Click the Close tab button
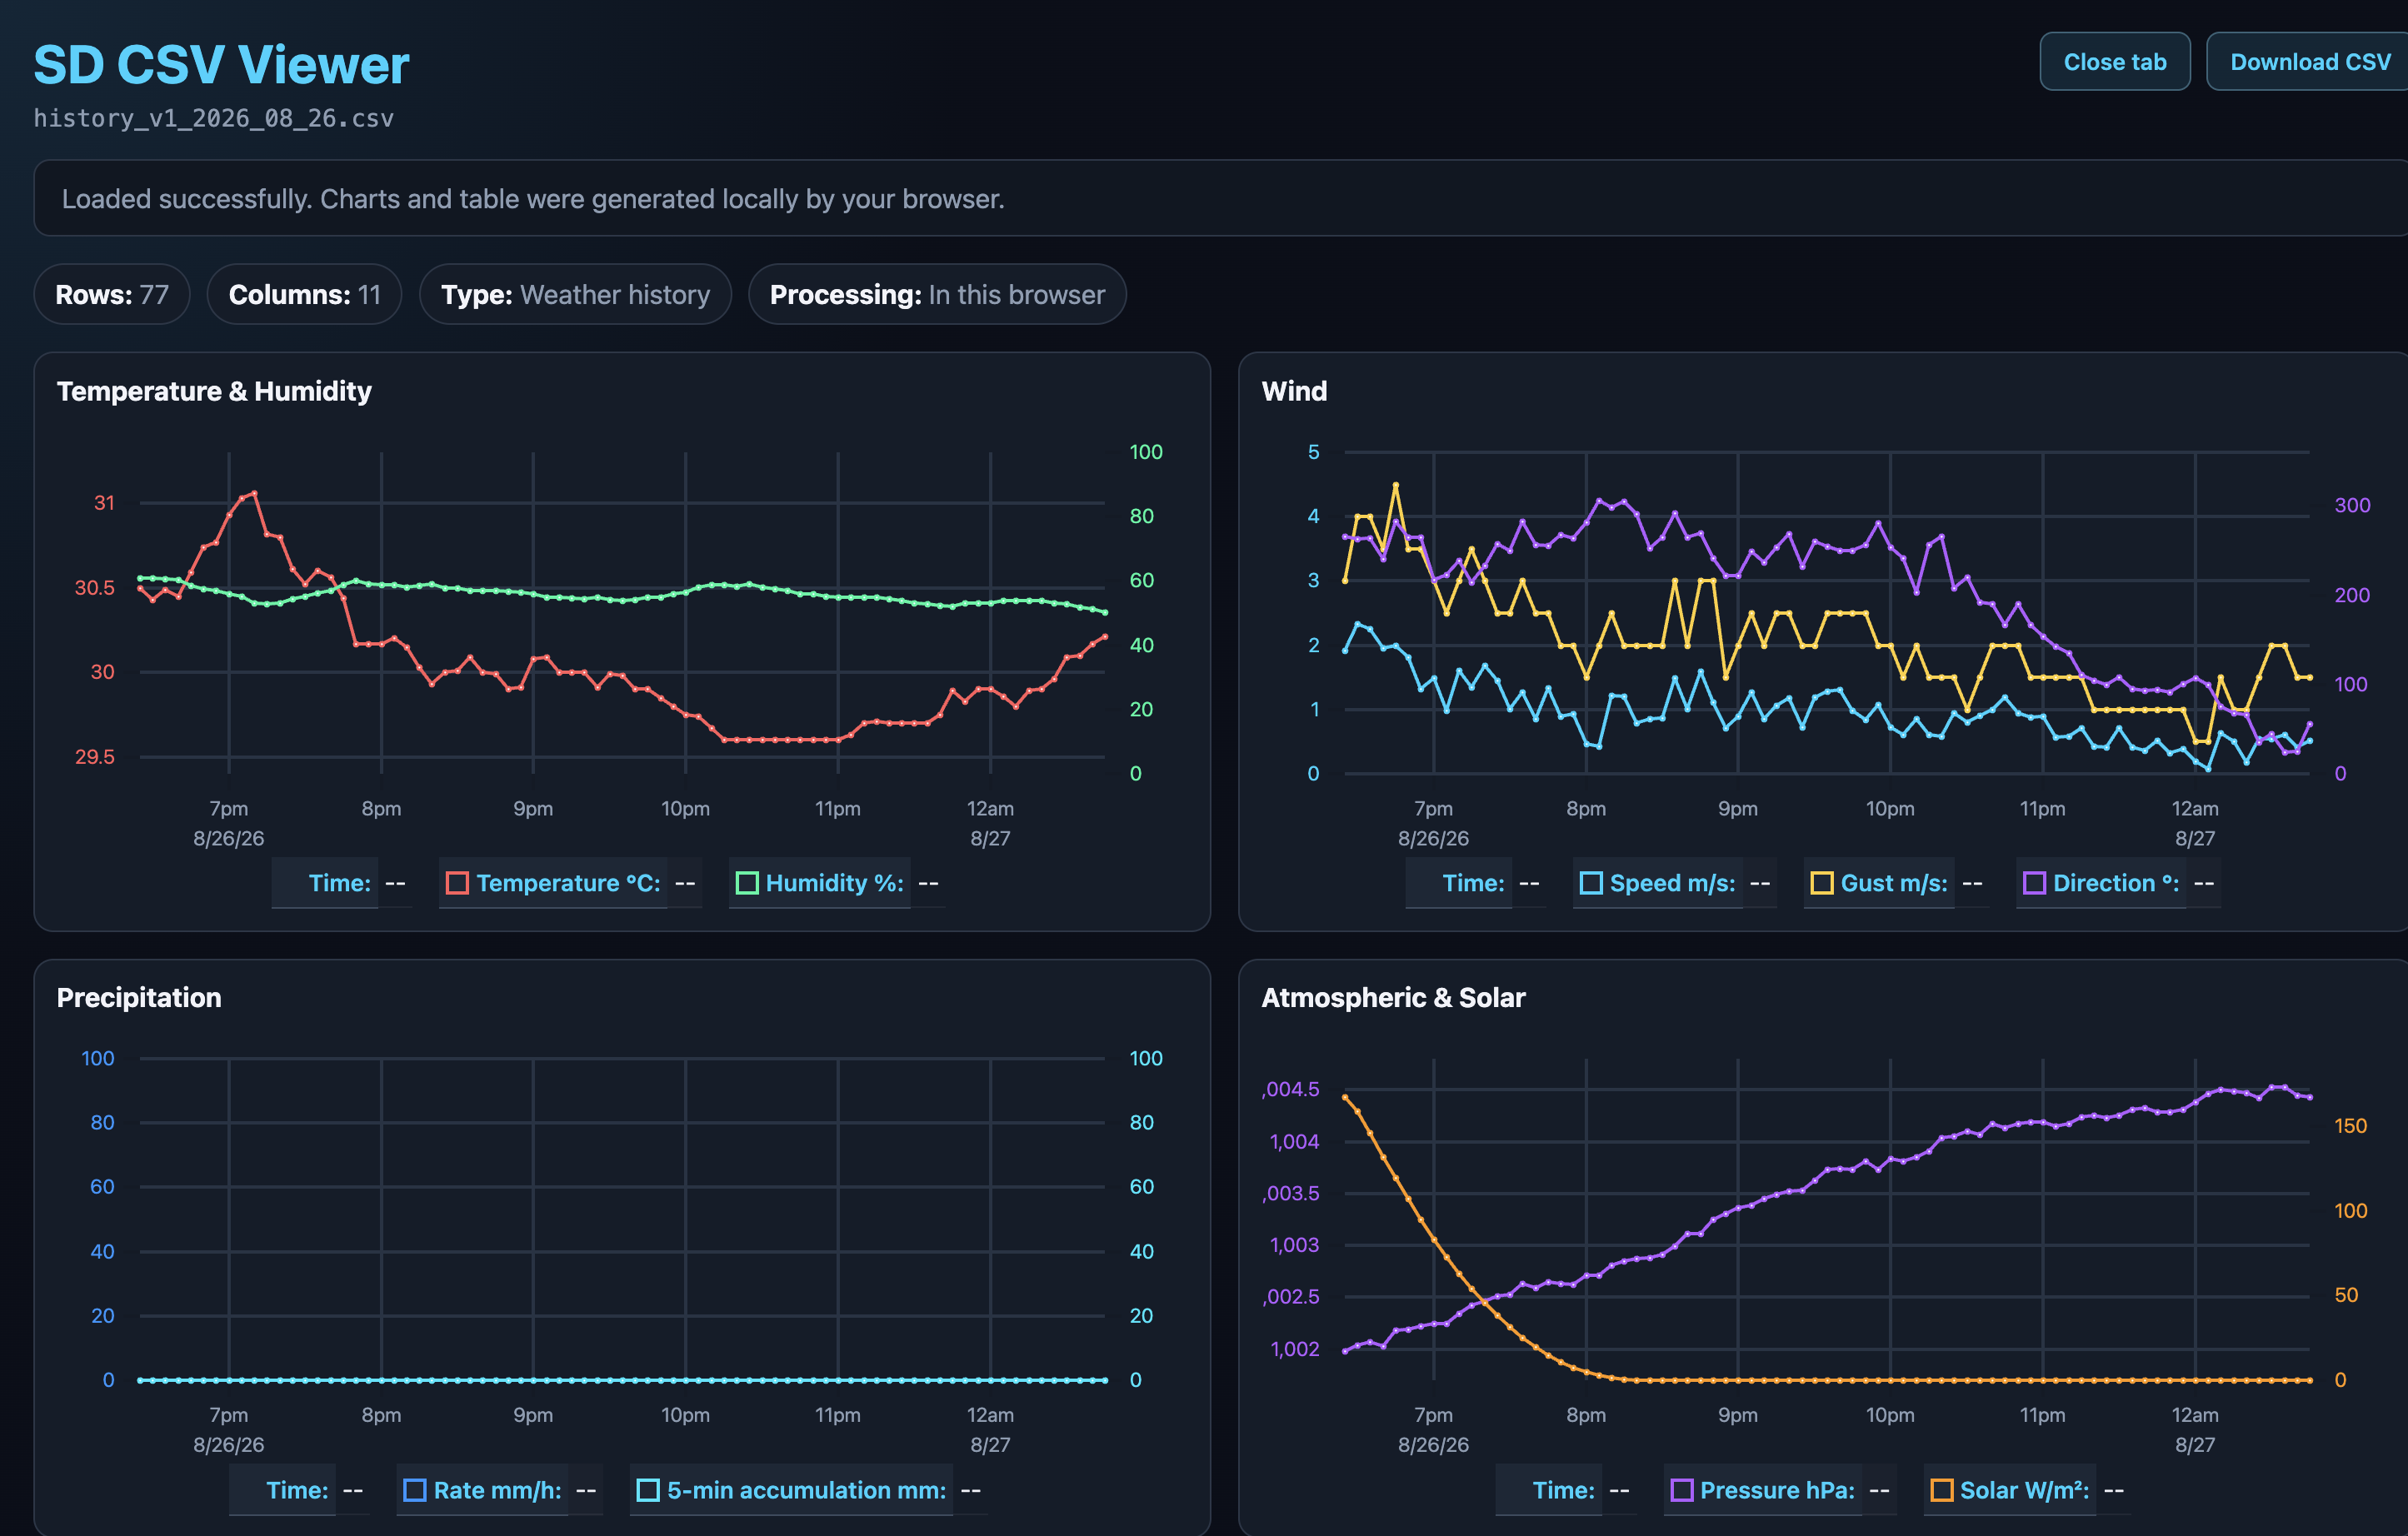 pos(2115,62)
